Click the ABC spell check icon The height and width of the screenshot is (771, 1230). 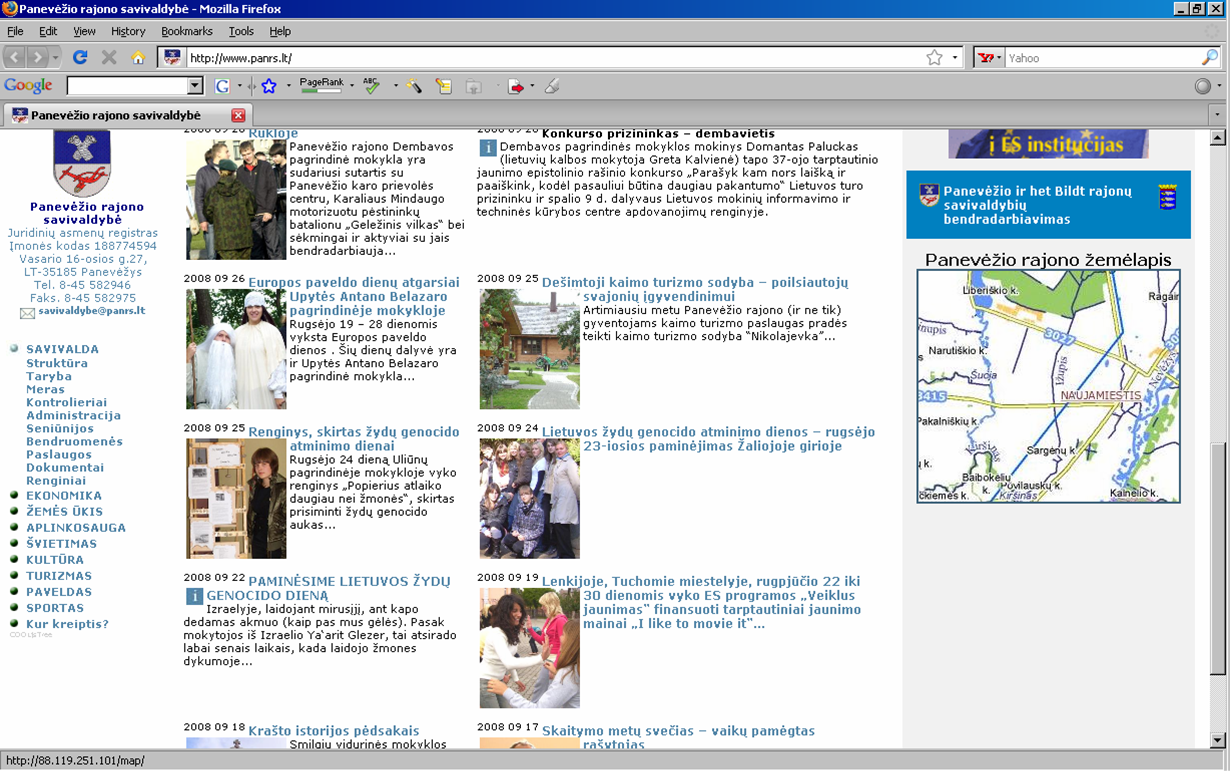click(x=372, y=86)
